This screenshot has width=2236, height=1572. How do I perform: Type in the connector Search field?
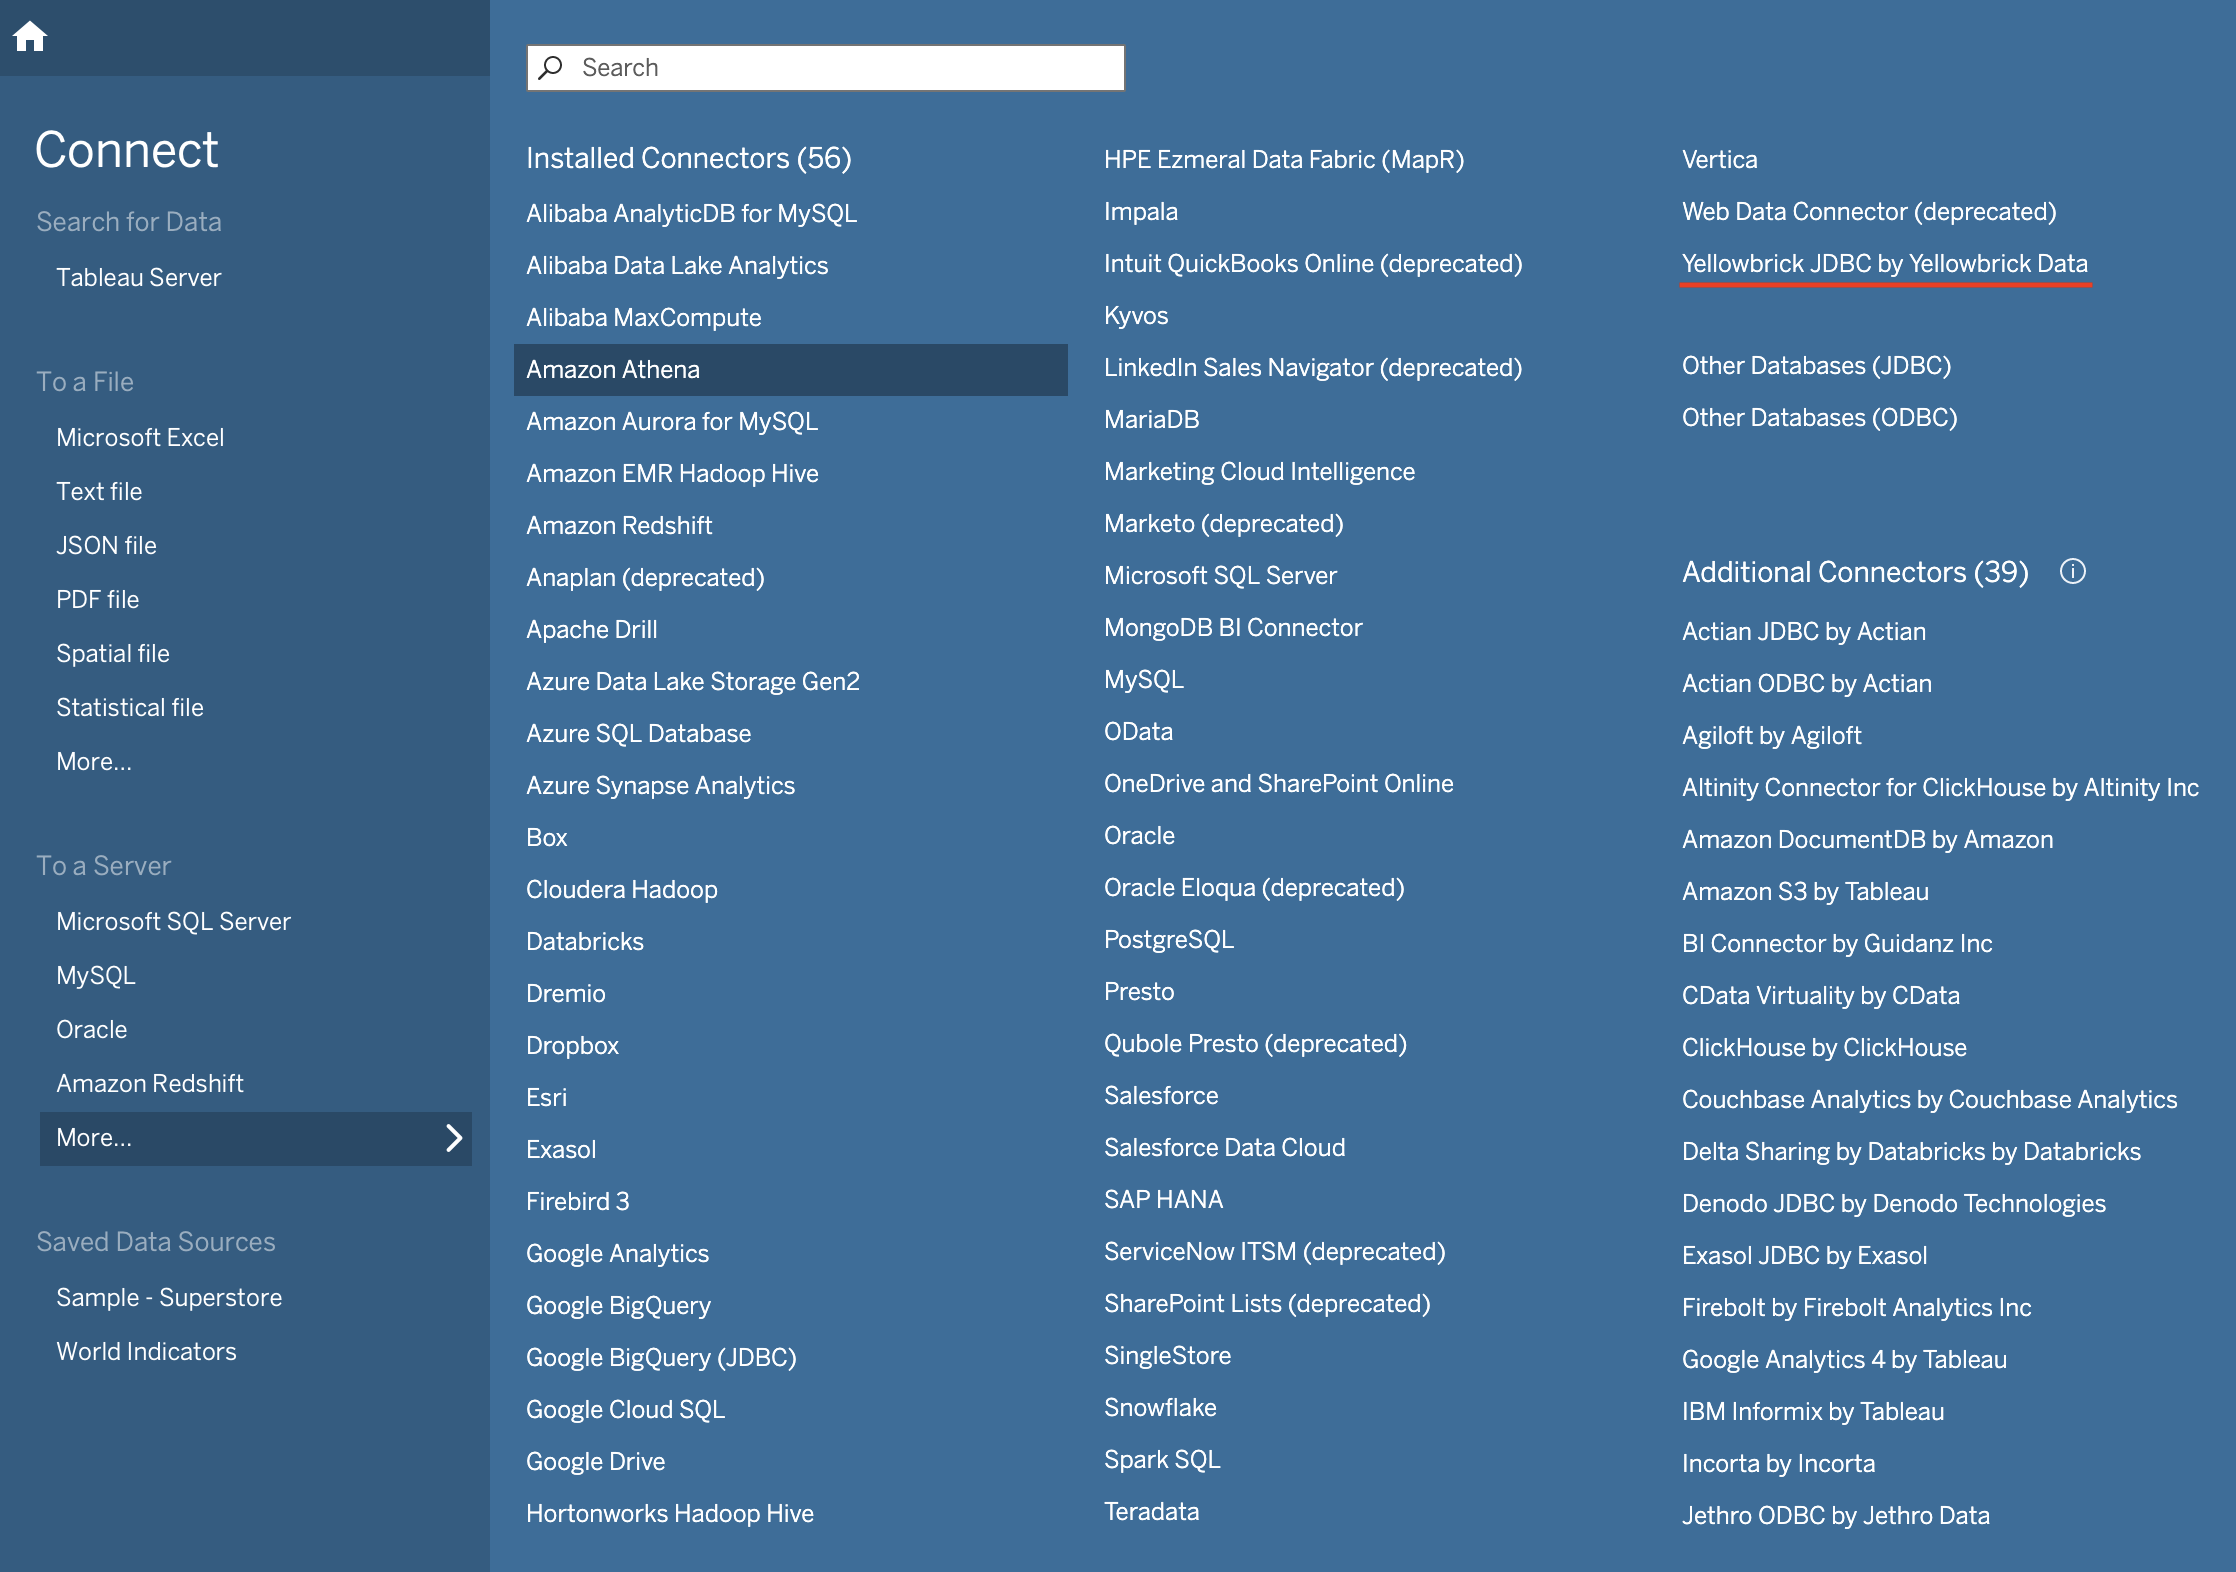(840, 68)
